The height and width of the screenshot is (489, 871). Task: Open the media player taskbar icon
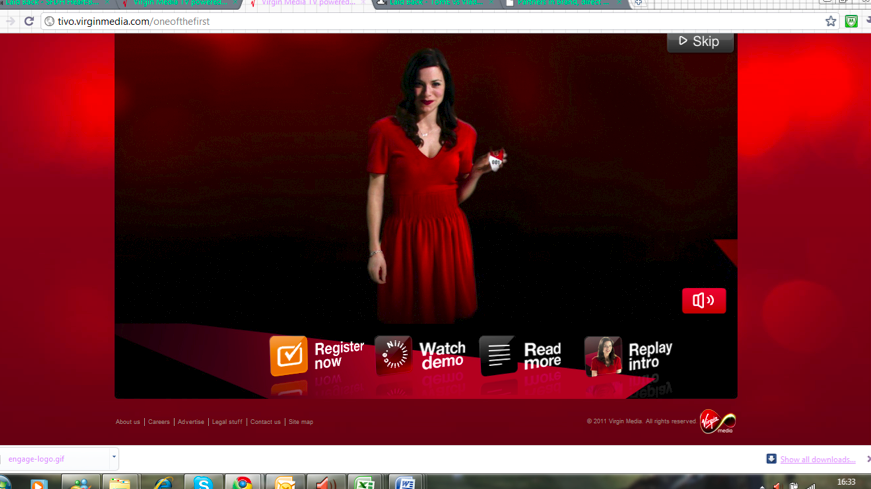point(39,482)
